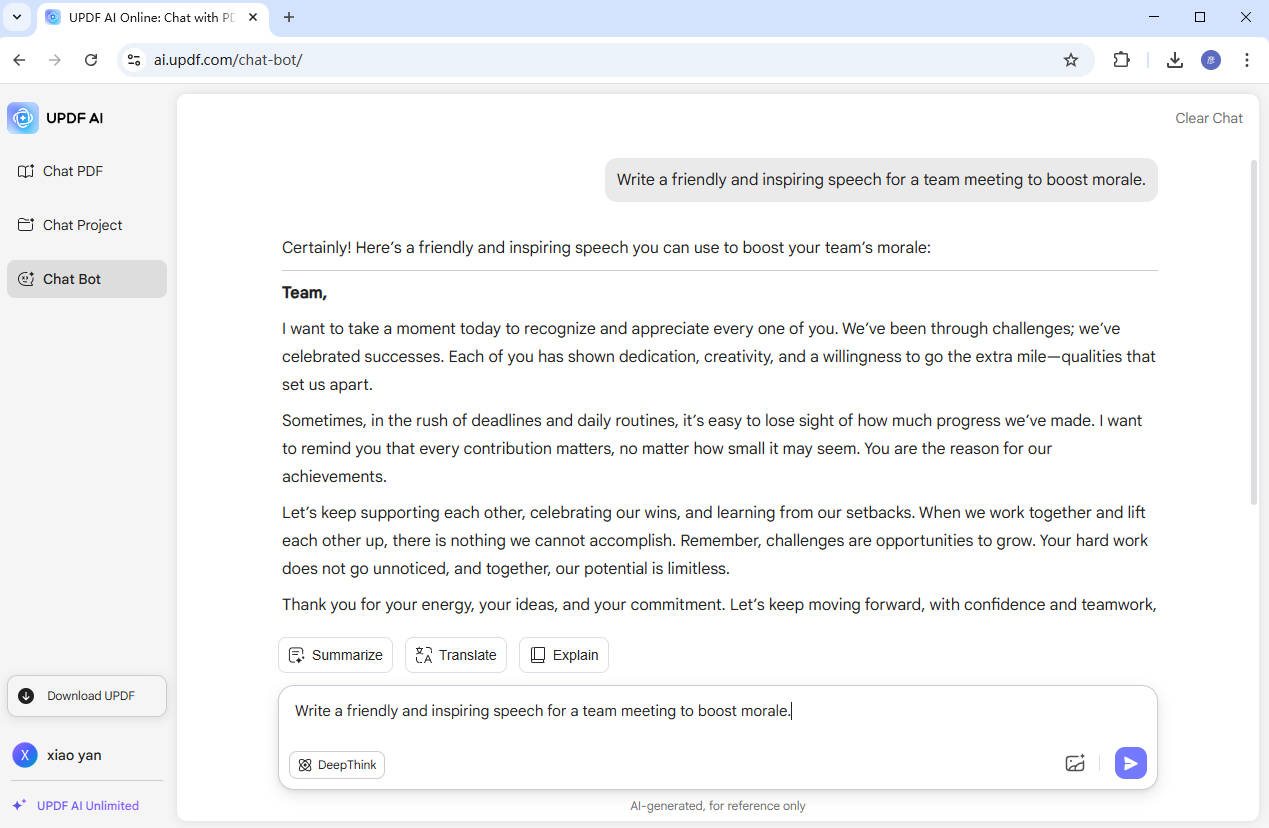Click the Chat Bot face icon
The height and width of the screenshot is (828, 1269).
[26, 279]
